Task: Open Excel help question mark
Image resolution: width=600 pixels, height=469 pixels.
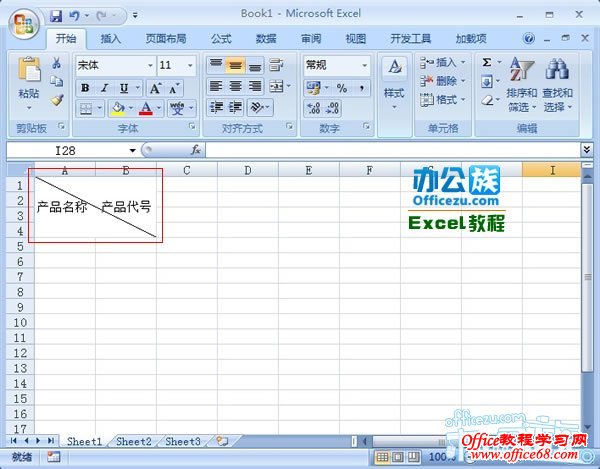Action: [529, 38]
